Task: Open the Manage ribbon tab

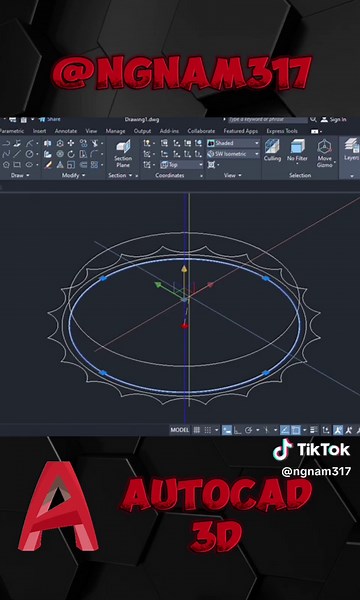Action: (x=115, y=131)
